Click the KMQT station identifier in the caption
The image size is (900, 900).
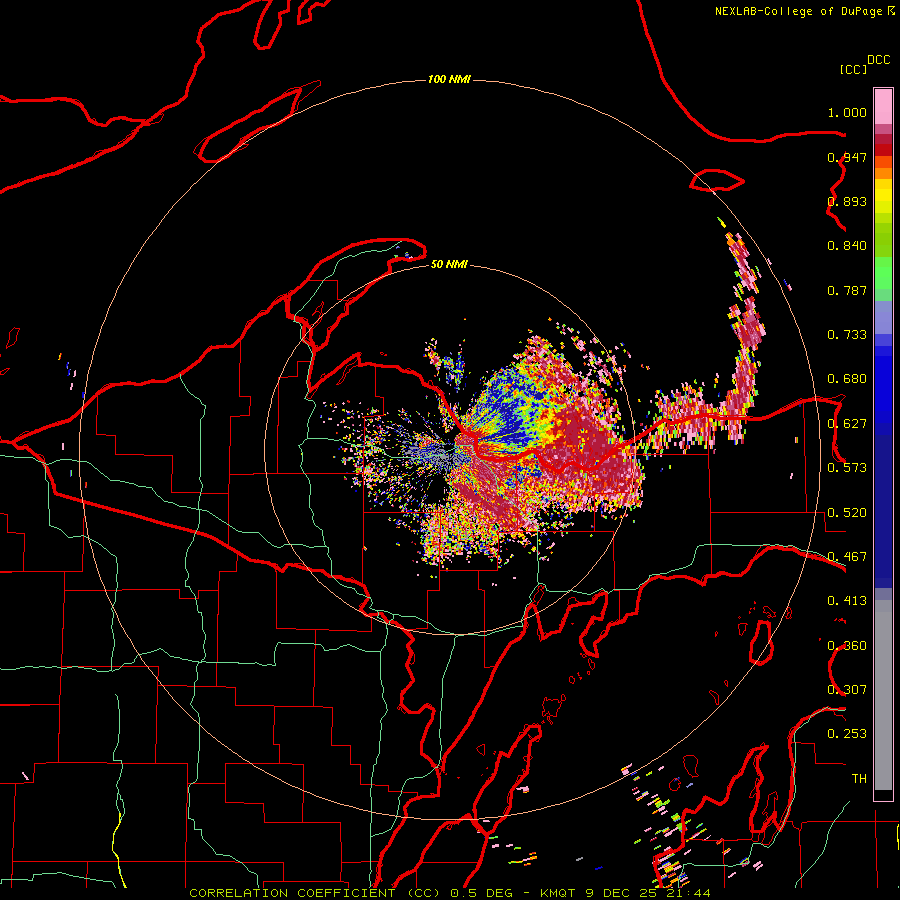[x=559, y=893]
